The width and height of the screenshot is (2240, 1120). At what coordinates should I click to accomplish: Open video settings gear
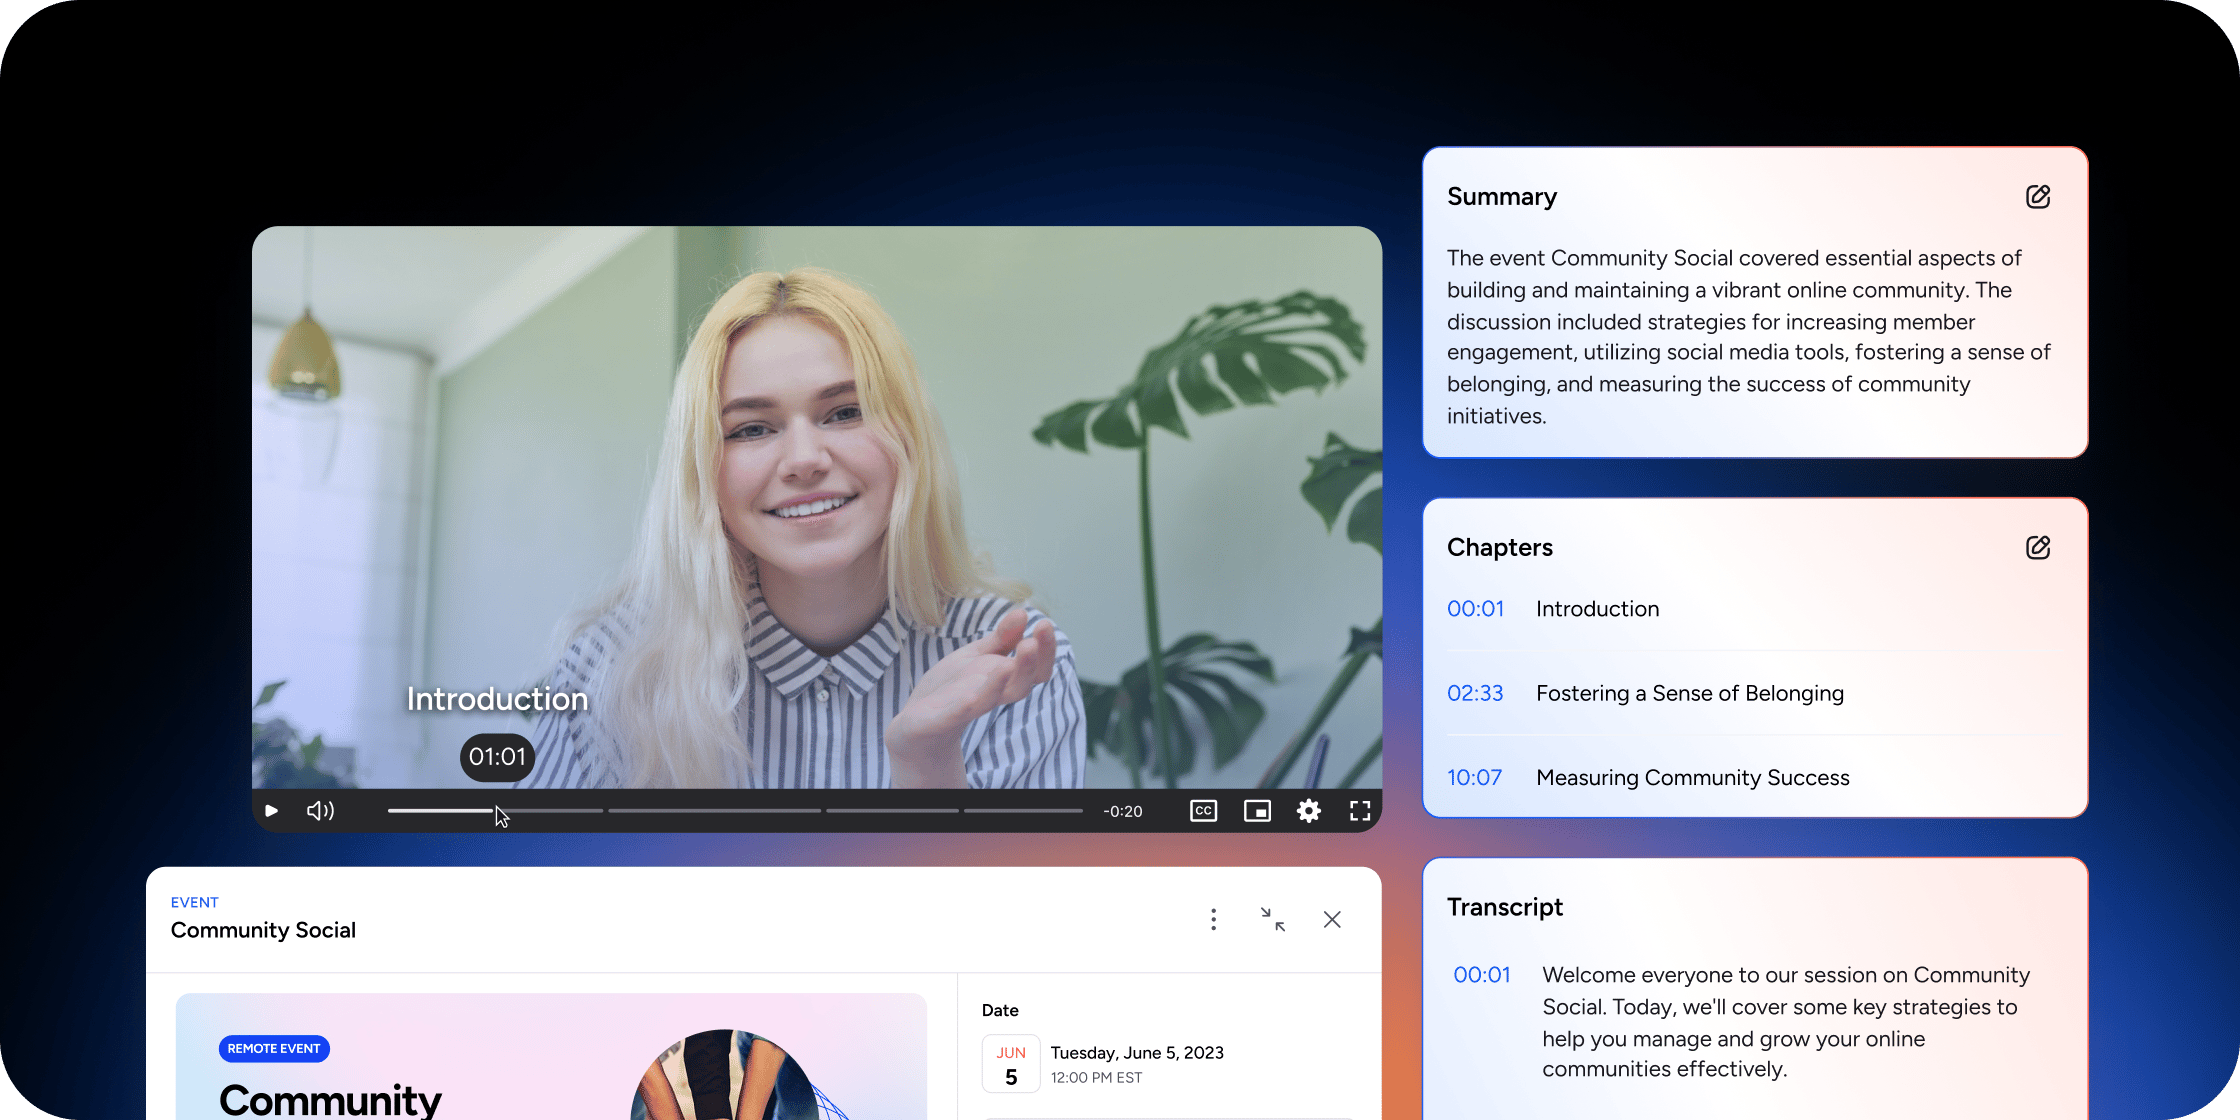pos(1309,811)
